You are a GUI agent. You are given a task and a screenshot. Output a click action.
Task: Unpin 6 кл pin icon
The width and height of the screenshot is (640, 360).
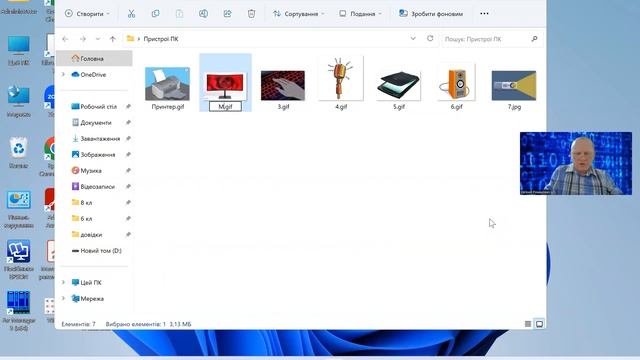click(x=128, y=218)
